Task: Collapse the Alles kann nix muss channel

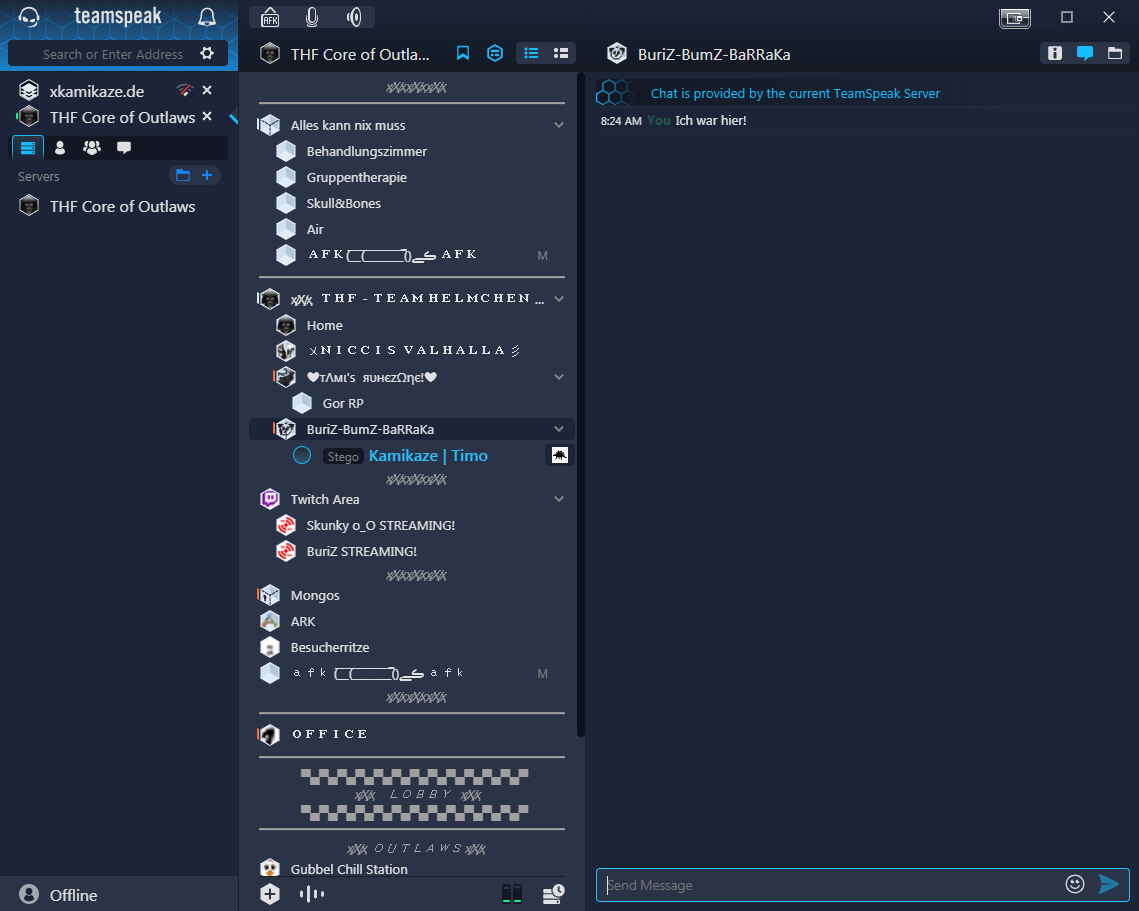Action: (x=559, y=125)
